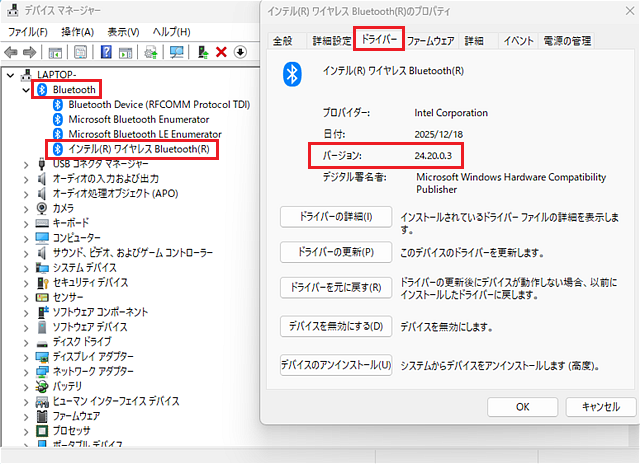Go back with the left arrow toolbar icon
640x464 pixels.
coord(11,52)
